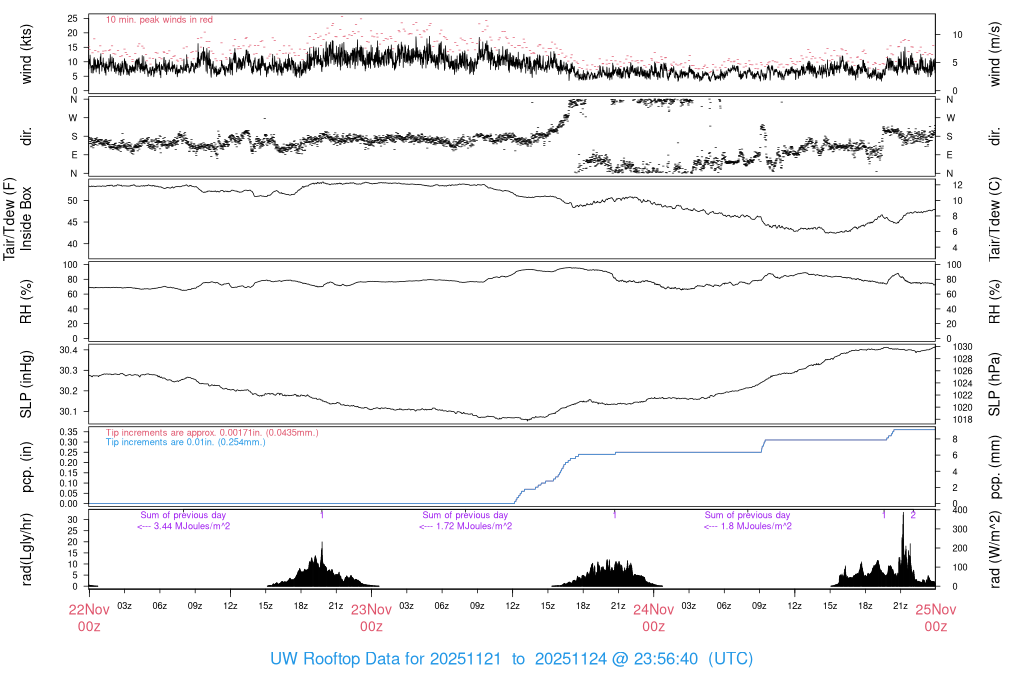1024x700 pixels.
Task: Click the 'rad (W/m^2)' axis label
Action: point(994,549)
